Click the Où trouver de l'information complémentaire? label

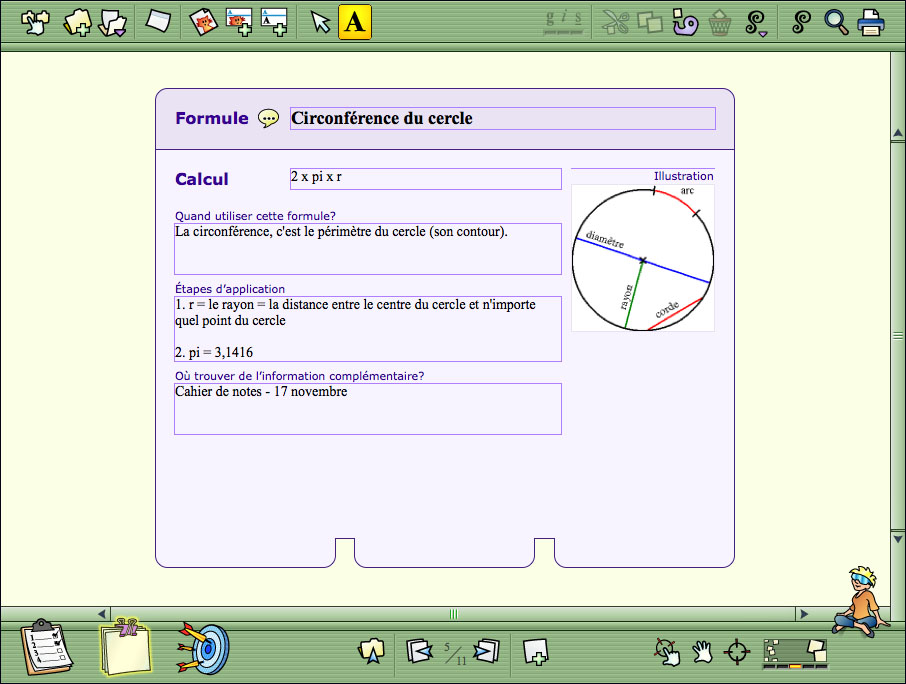click(299, 376)
